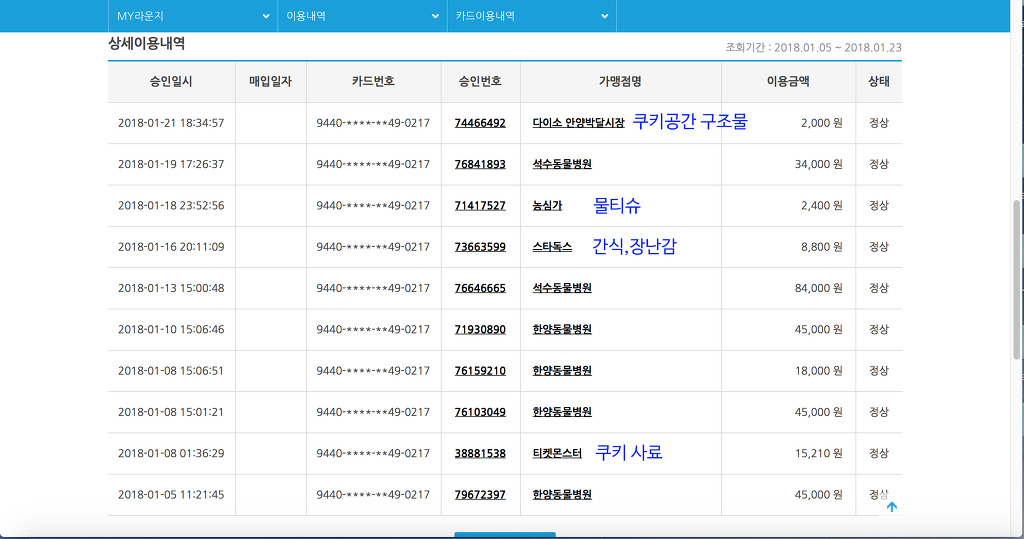This screenshot has height=539, width=1024.
Task: Click the 카드번호 column header
Action: [374, 82]
